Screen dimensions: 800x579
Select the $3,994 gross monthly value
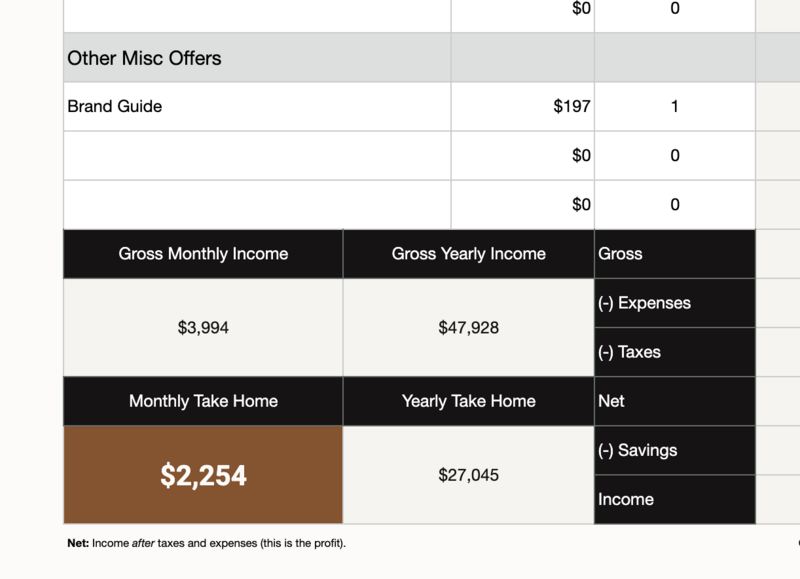[x=203, y=327]
